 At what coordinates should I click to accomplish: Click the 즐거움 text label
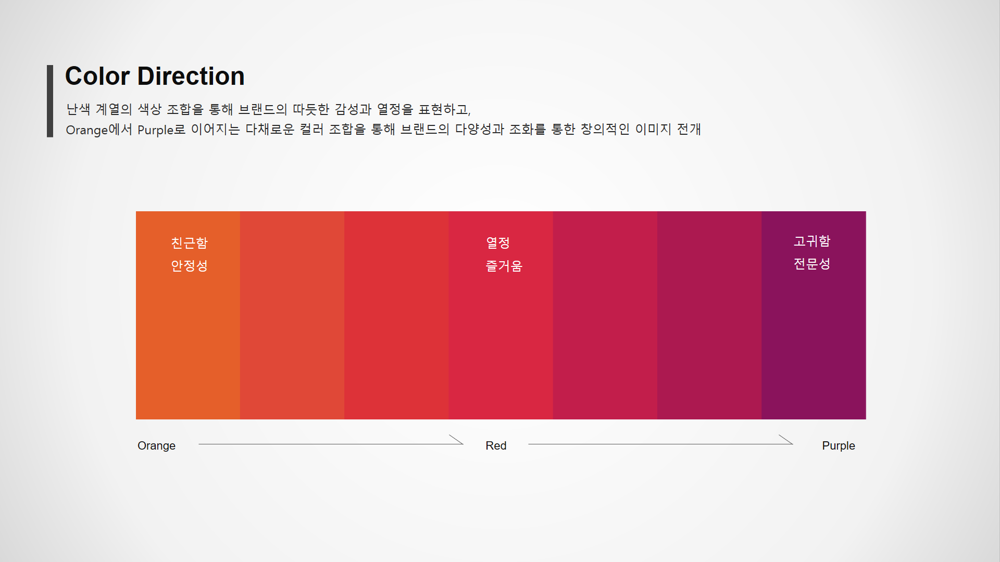point(504,266)
